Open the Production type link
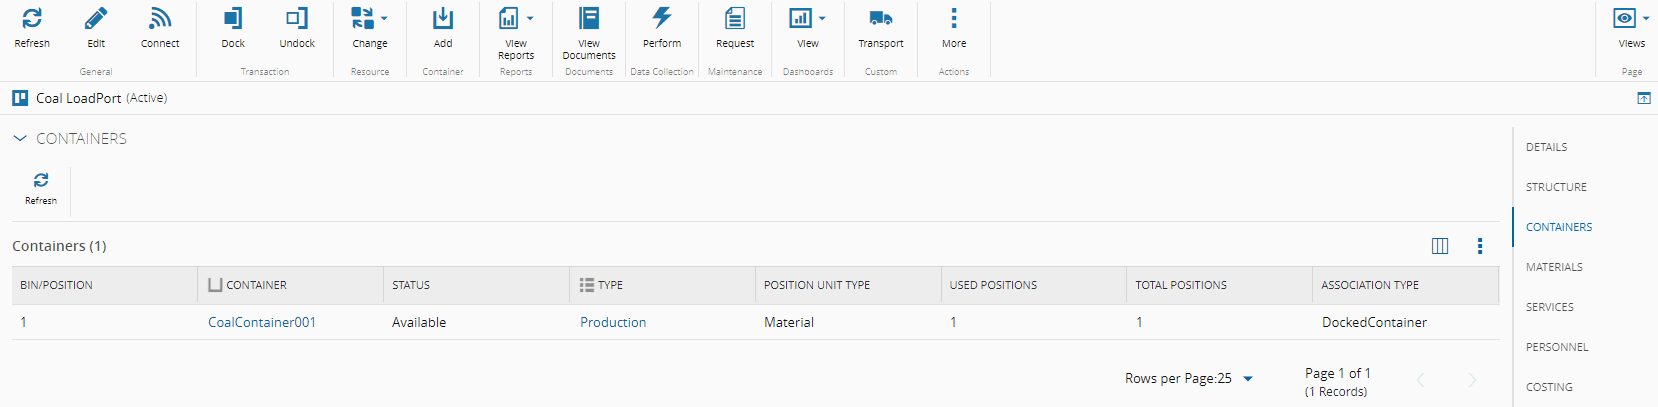 pyautogui.click(x=613, y=322)
